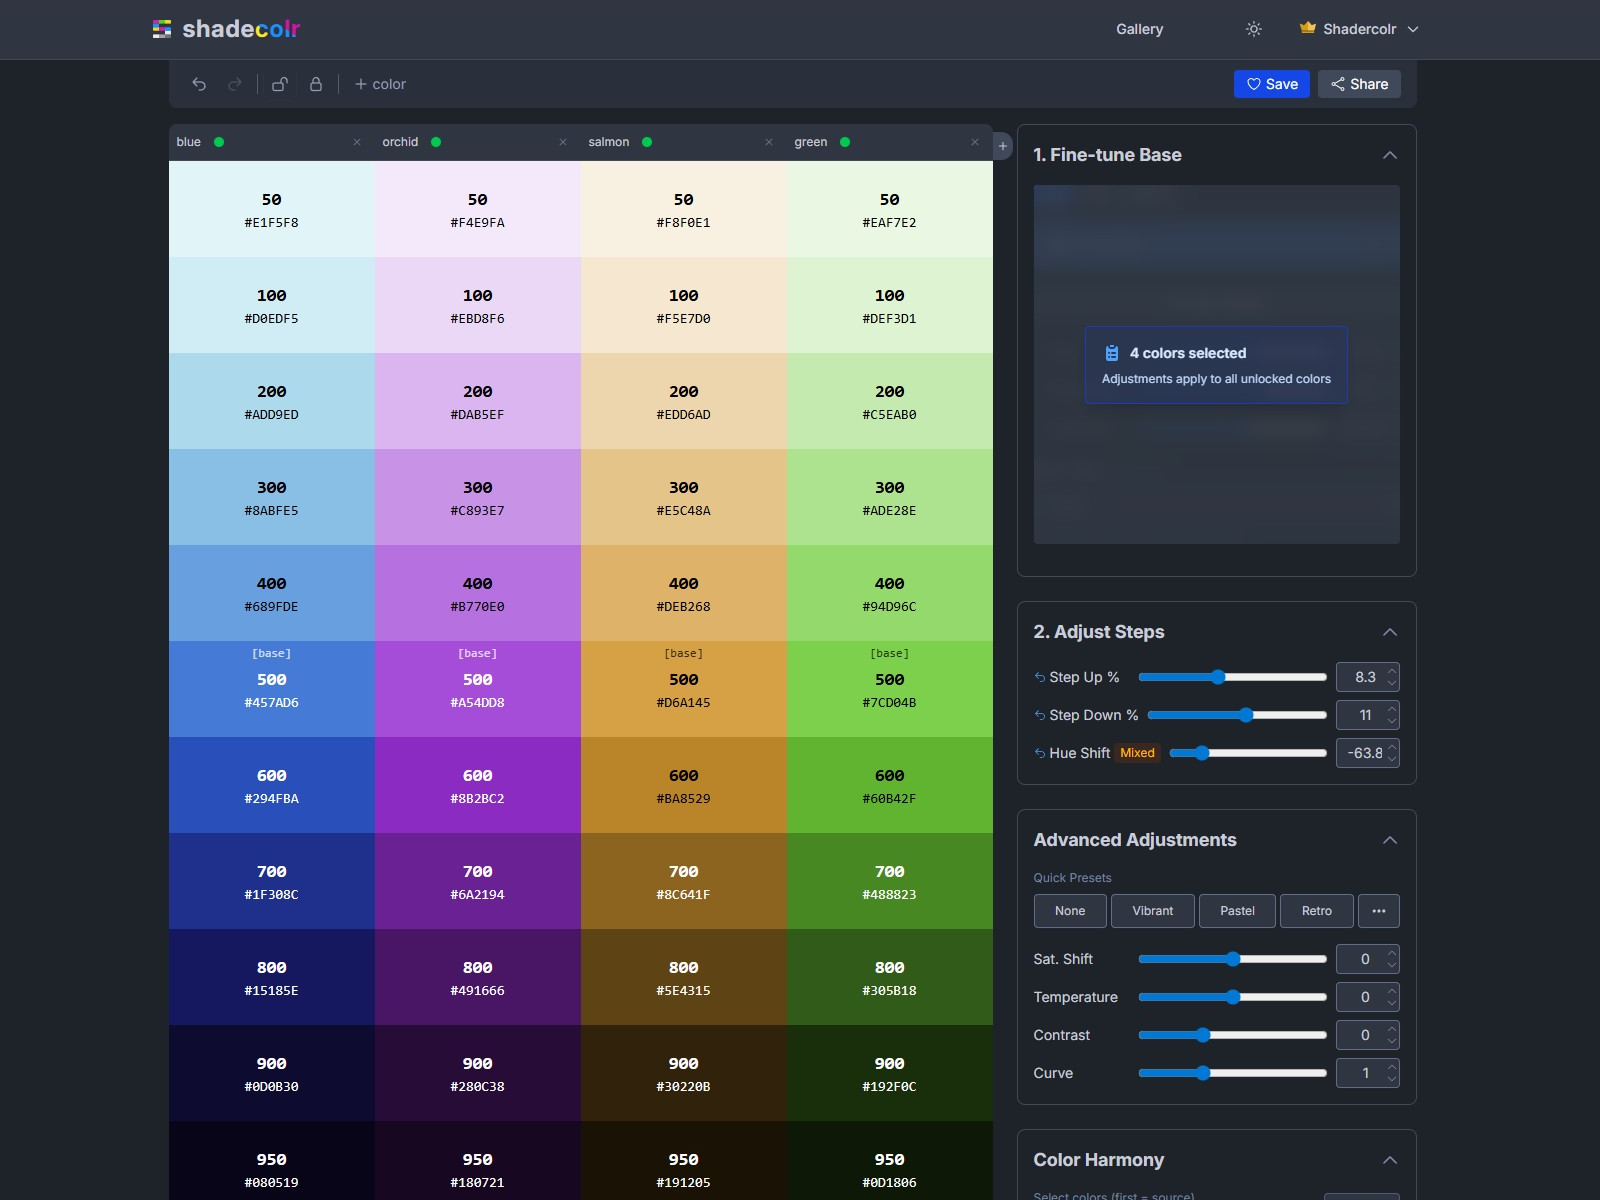Click the redo arrow icon
Image resolution: width=1600 pixels, height=1200 pixels.
[235, 84]
